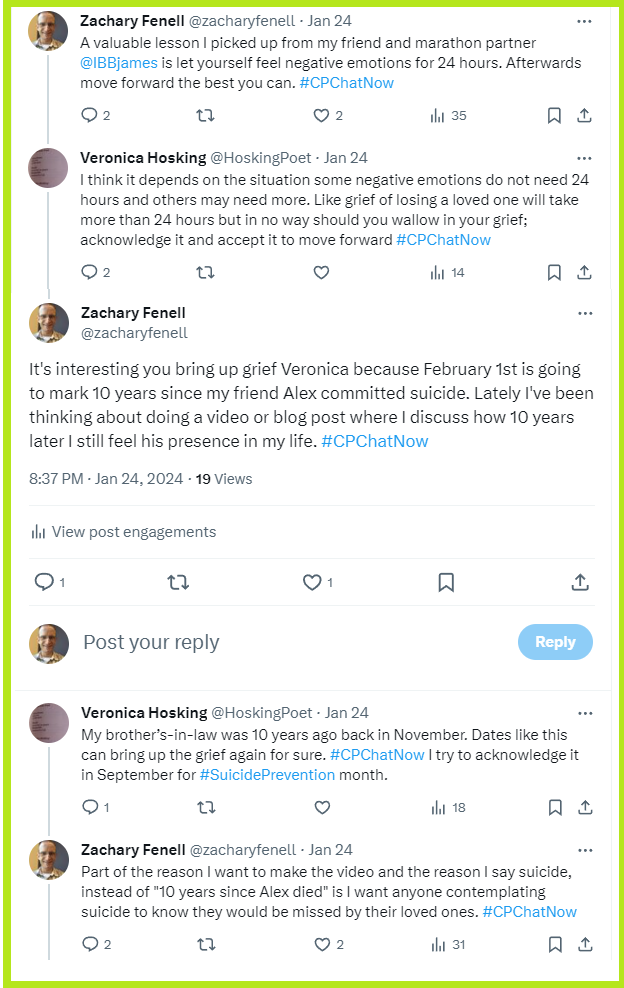The height and width of the screenshot is (988, 624).
Task: Reply to Veronica's brother-in-law post
Action: pyautogui.click(x=89, y=808)
